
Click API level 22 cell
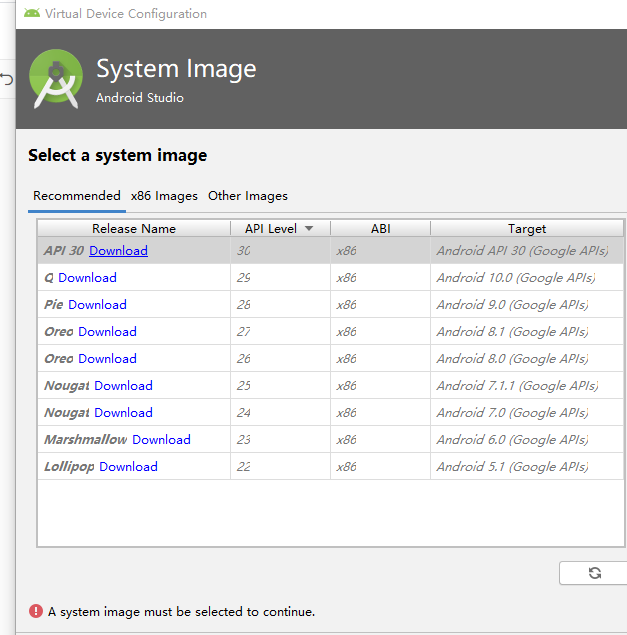(x=280, y=467)
